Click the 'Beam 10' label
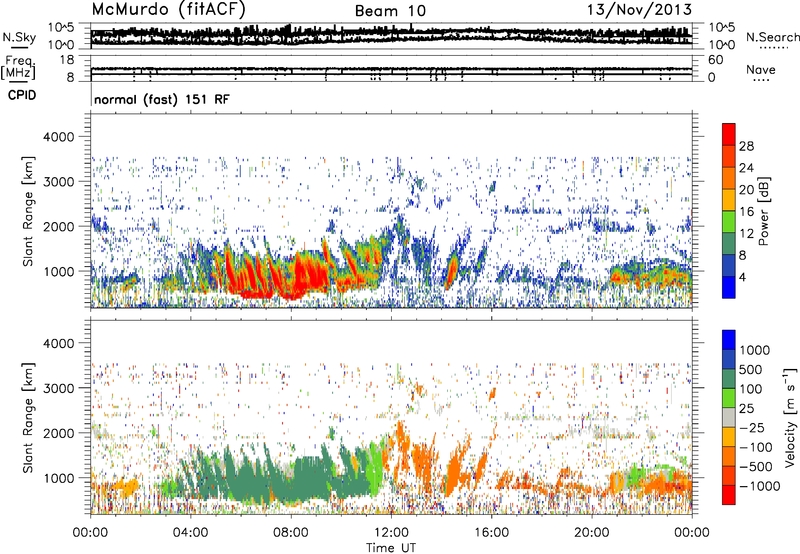This screenshot has width=800, height=554. point(390,11)
